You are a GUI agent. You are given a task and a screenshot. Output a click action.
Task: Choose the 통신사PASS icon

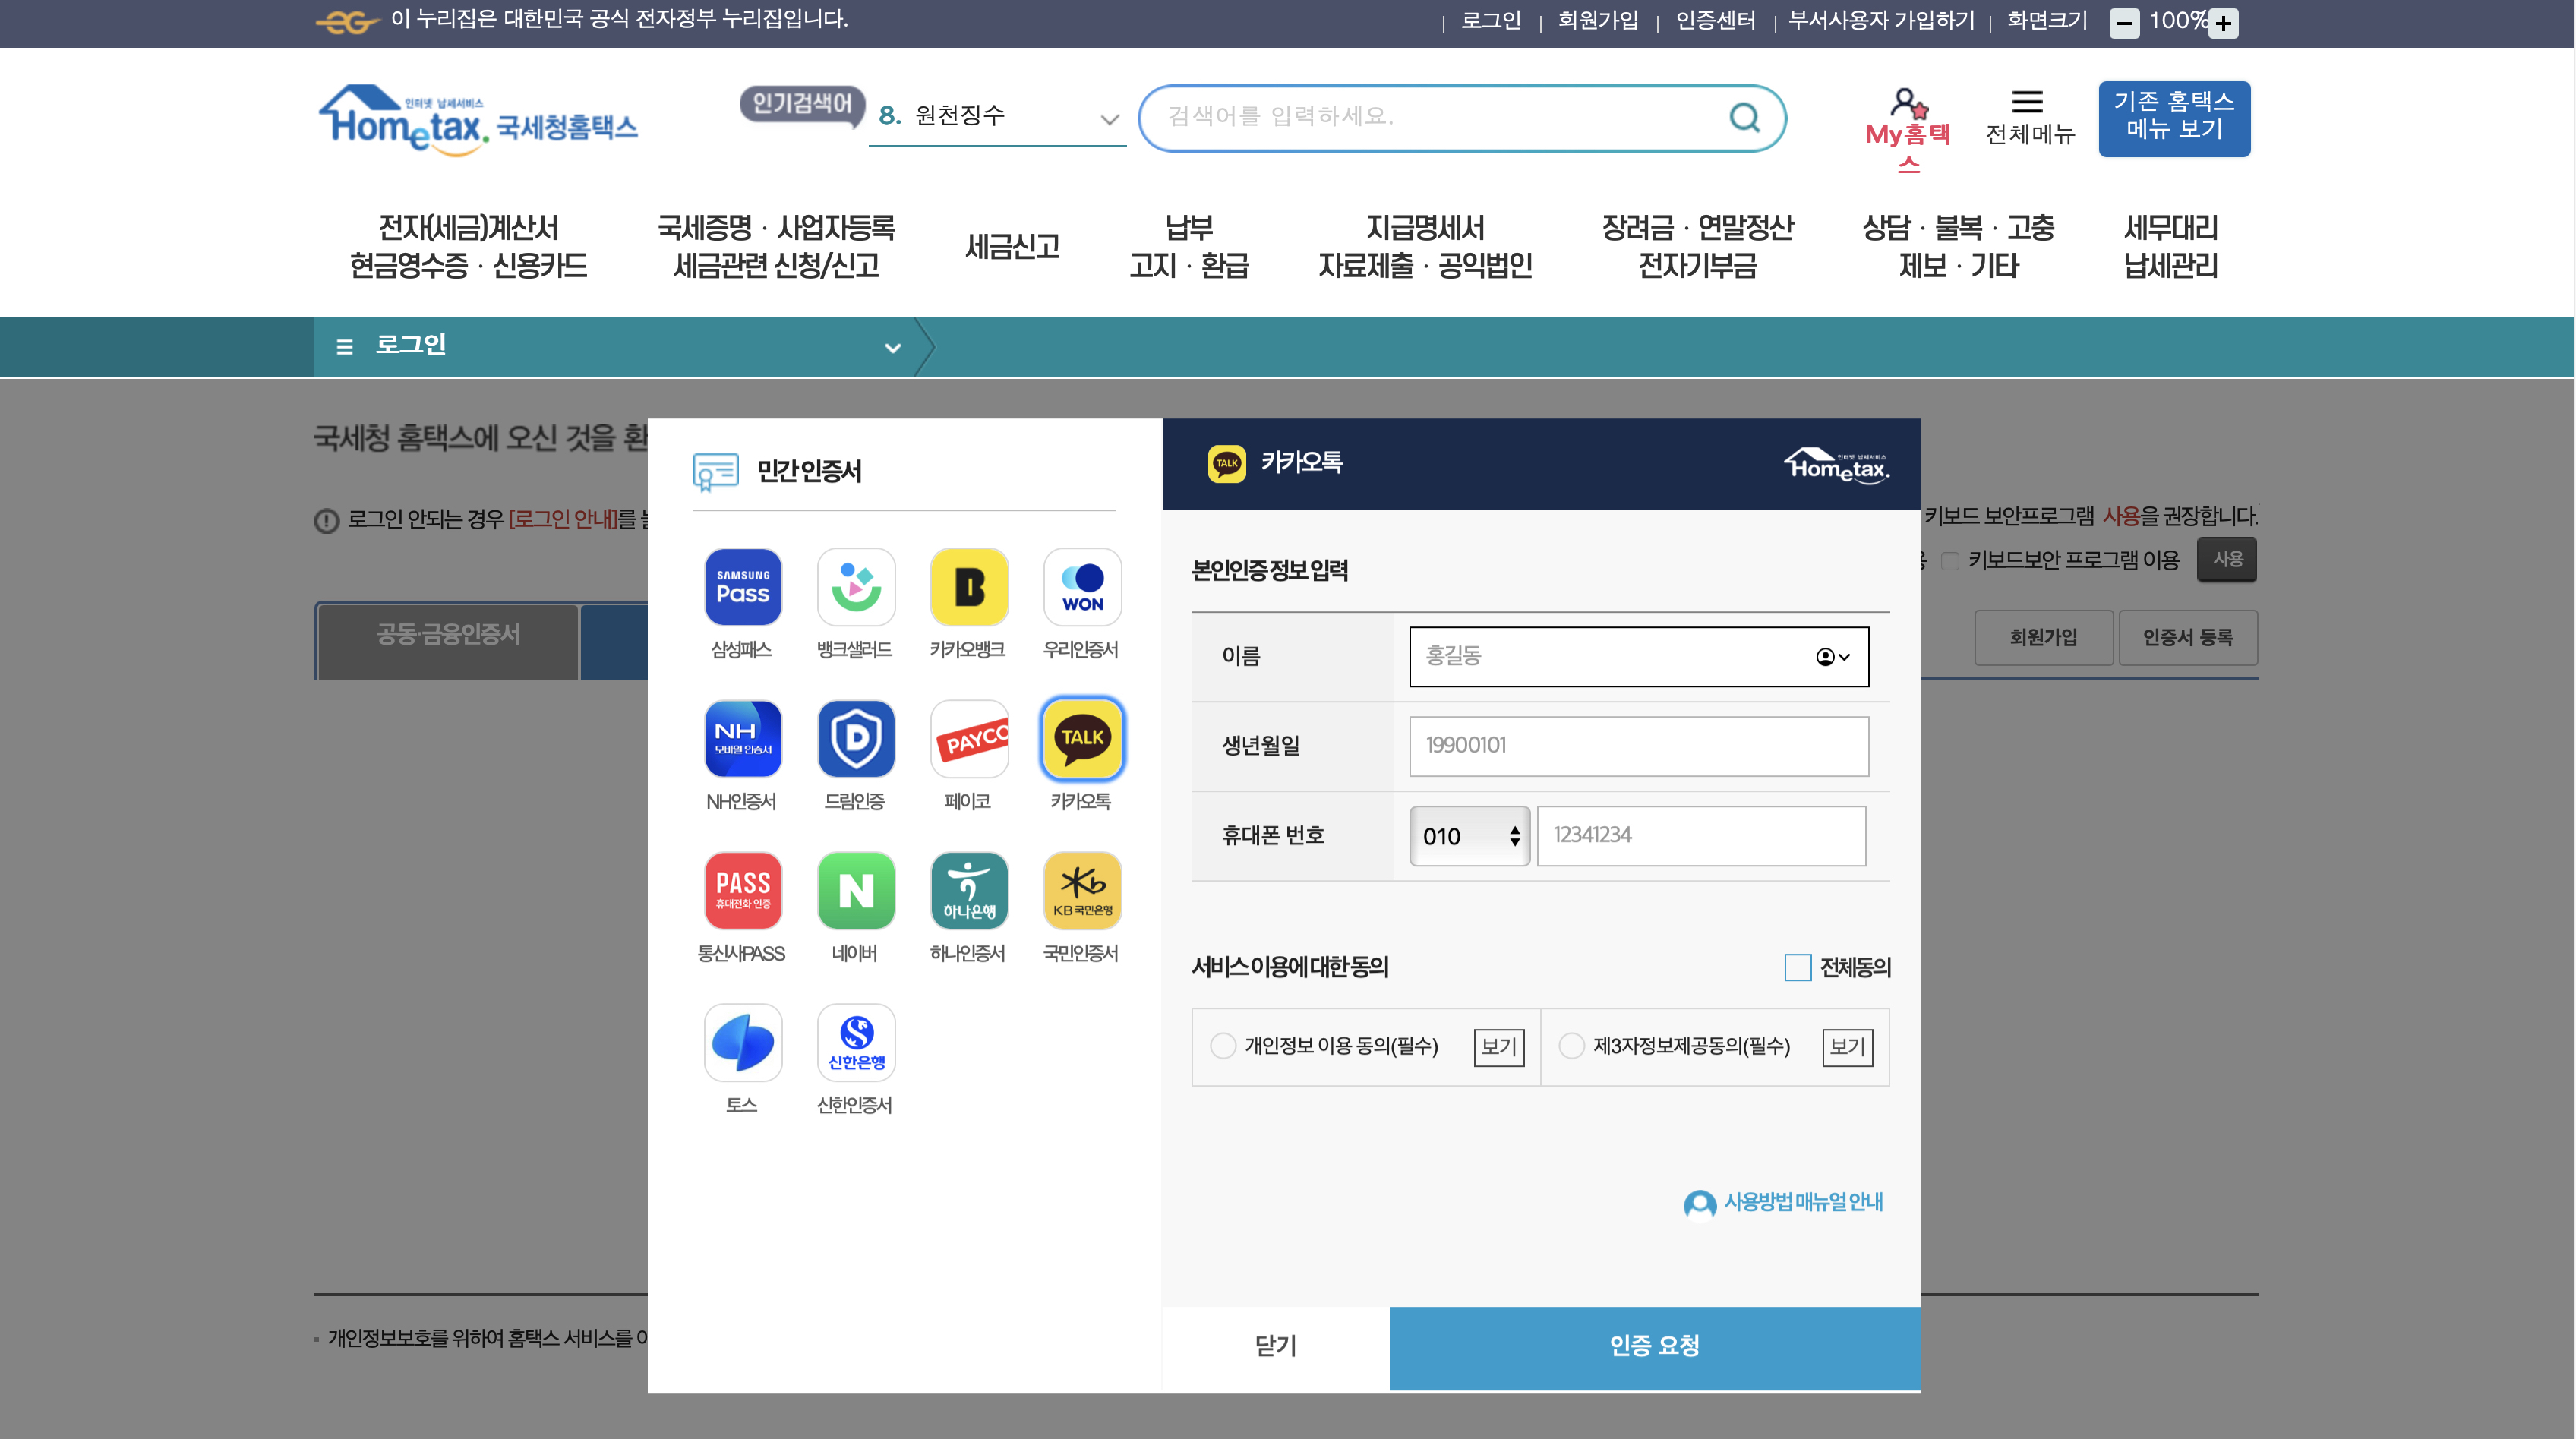coord(742,890)
